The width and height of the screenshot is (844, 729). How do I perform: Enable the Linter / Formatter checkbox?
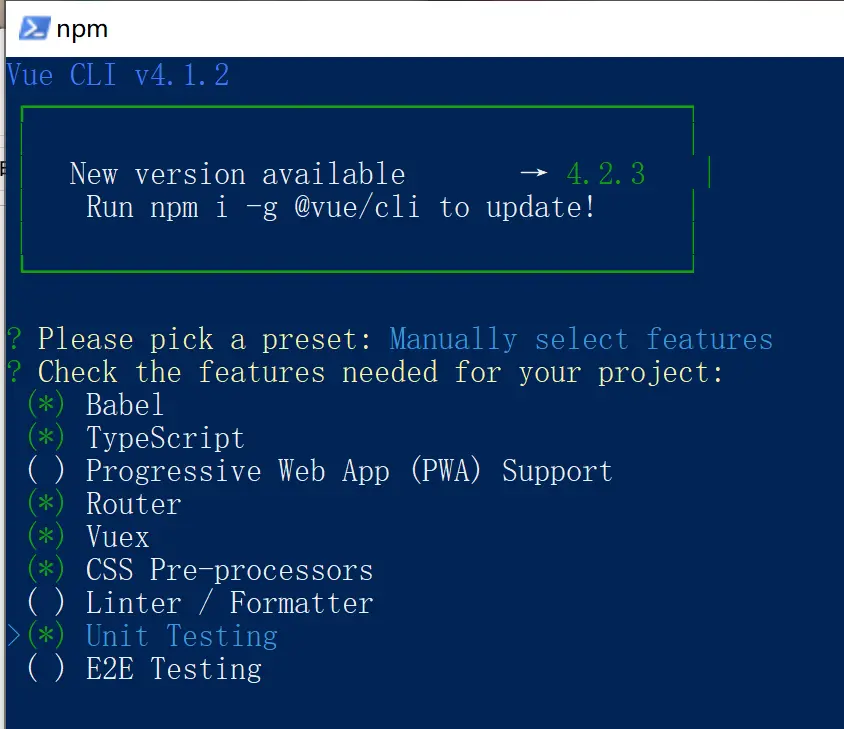(46, 603)
